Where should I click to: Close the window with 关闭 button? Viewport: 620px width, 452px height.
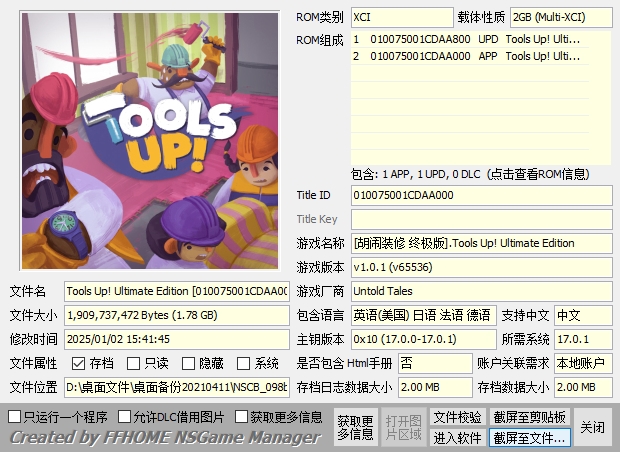point(592,427)
